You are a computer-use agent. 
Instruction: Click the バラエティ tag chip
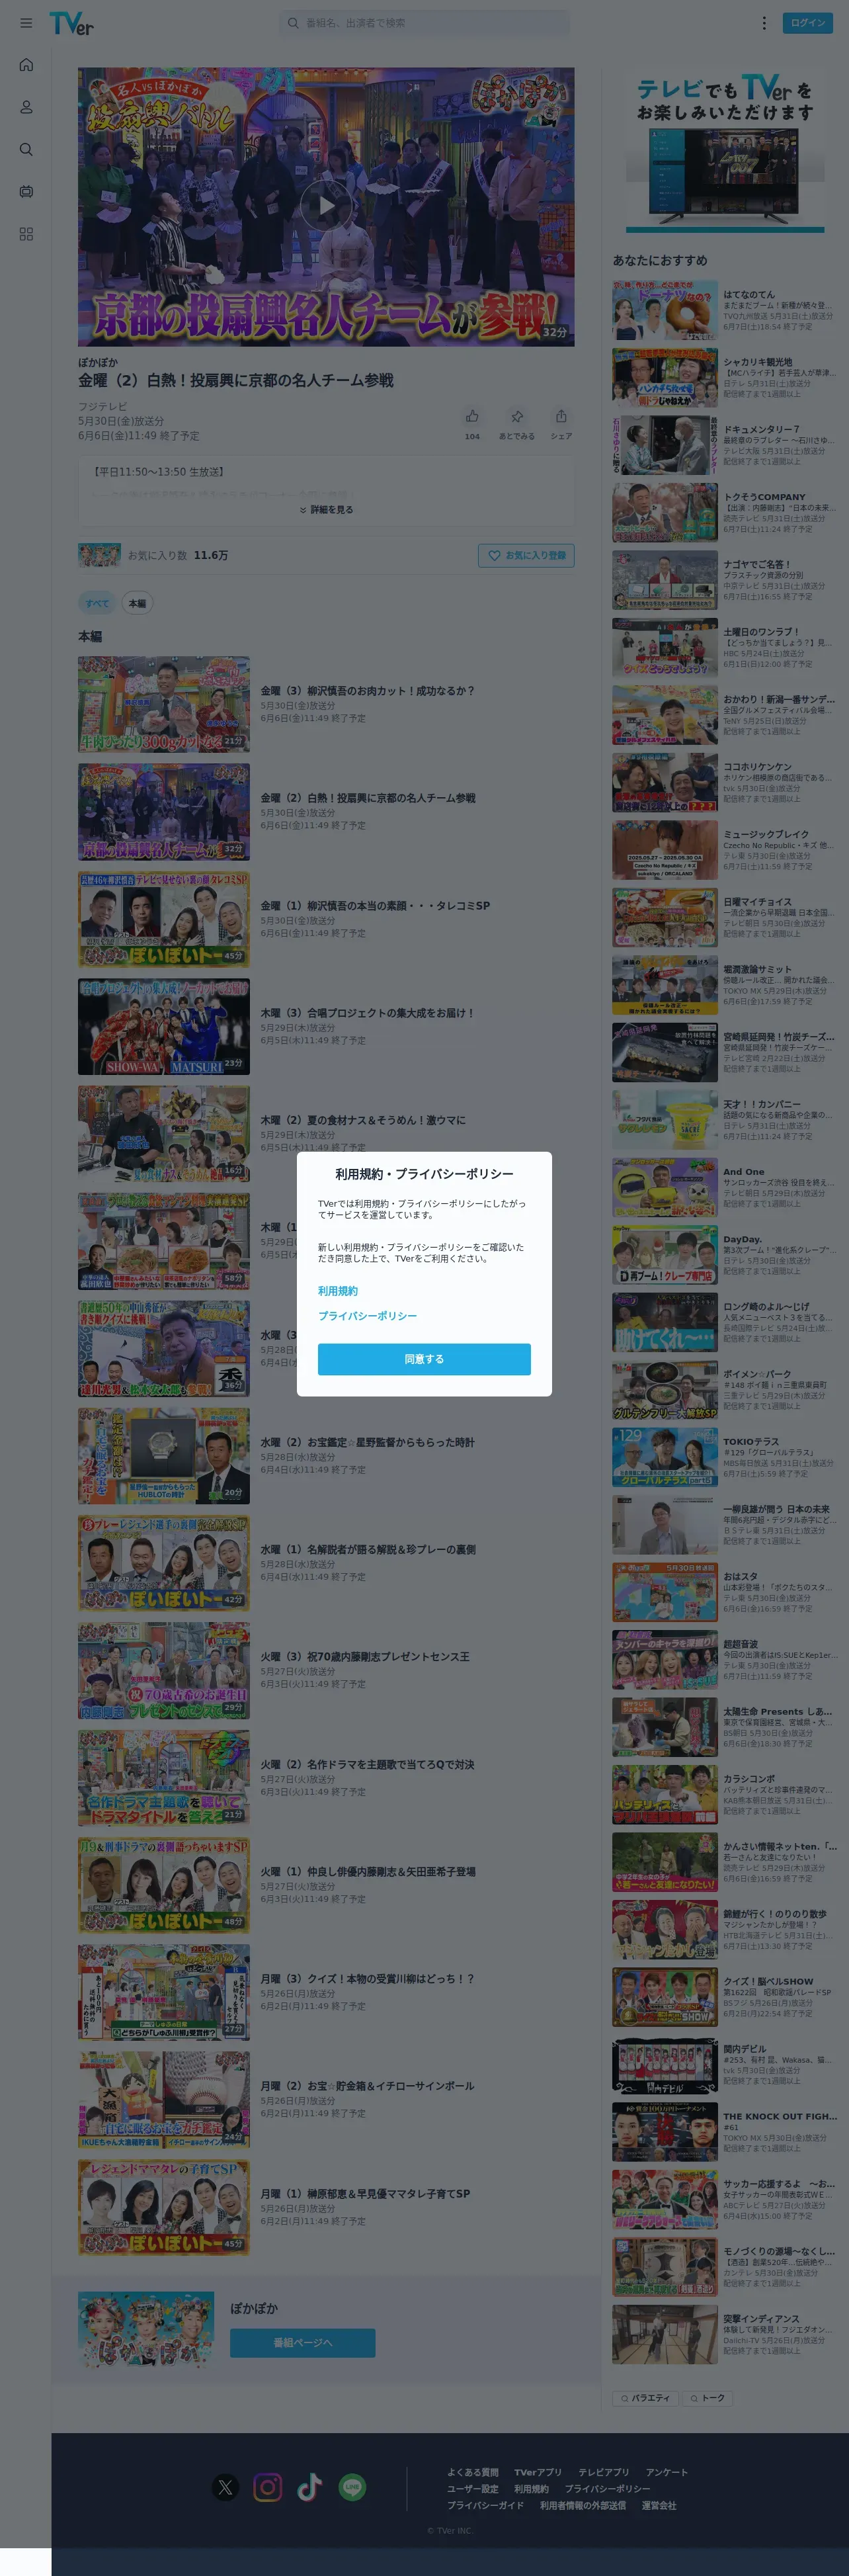(x=645, y=2398)
